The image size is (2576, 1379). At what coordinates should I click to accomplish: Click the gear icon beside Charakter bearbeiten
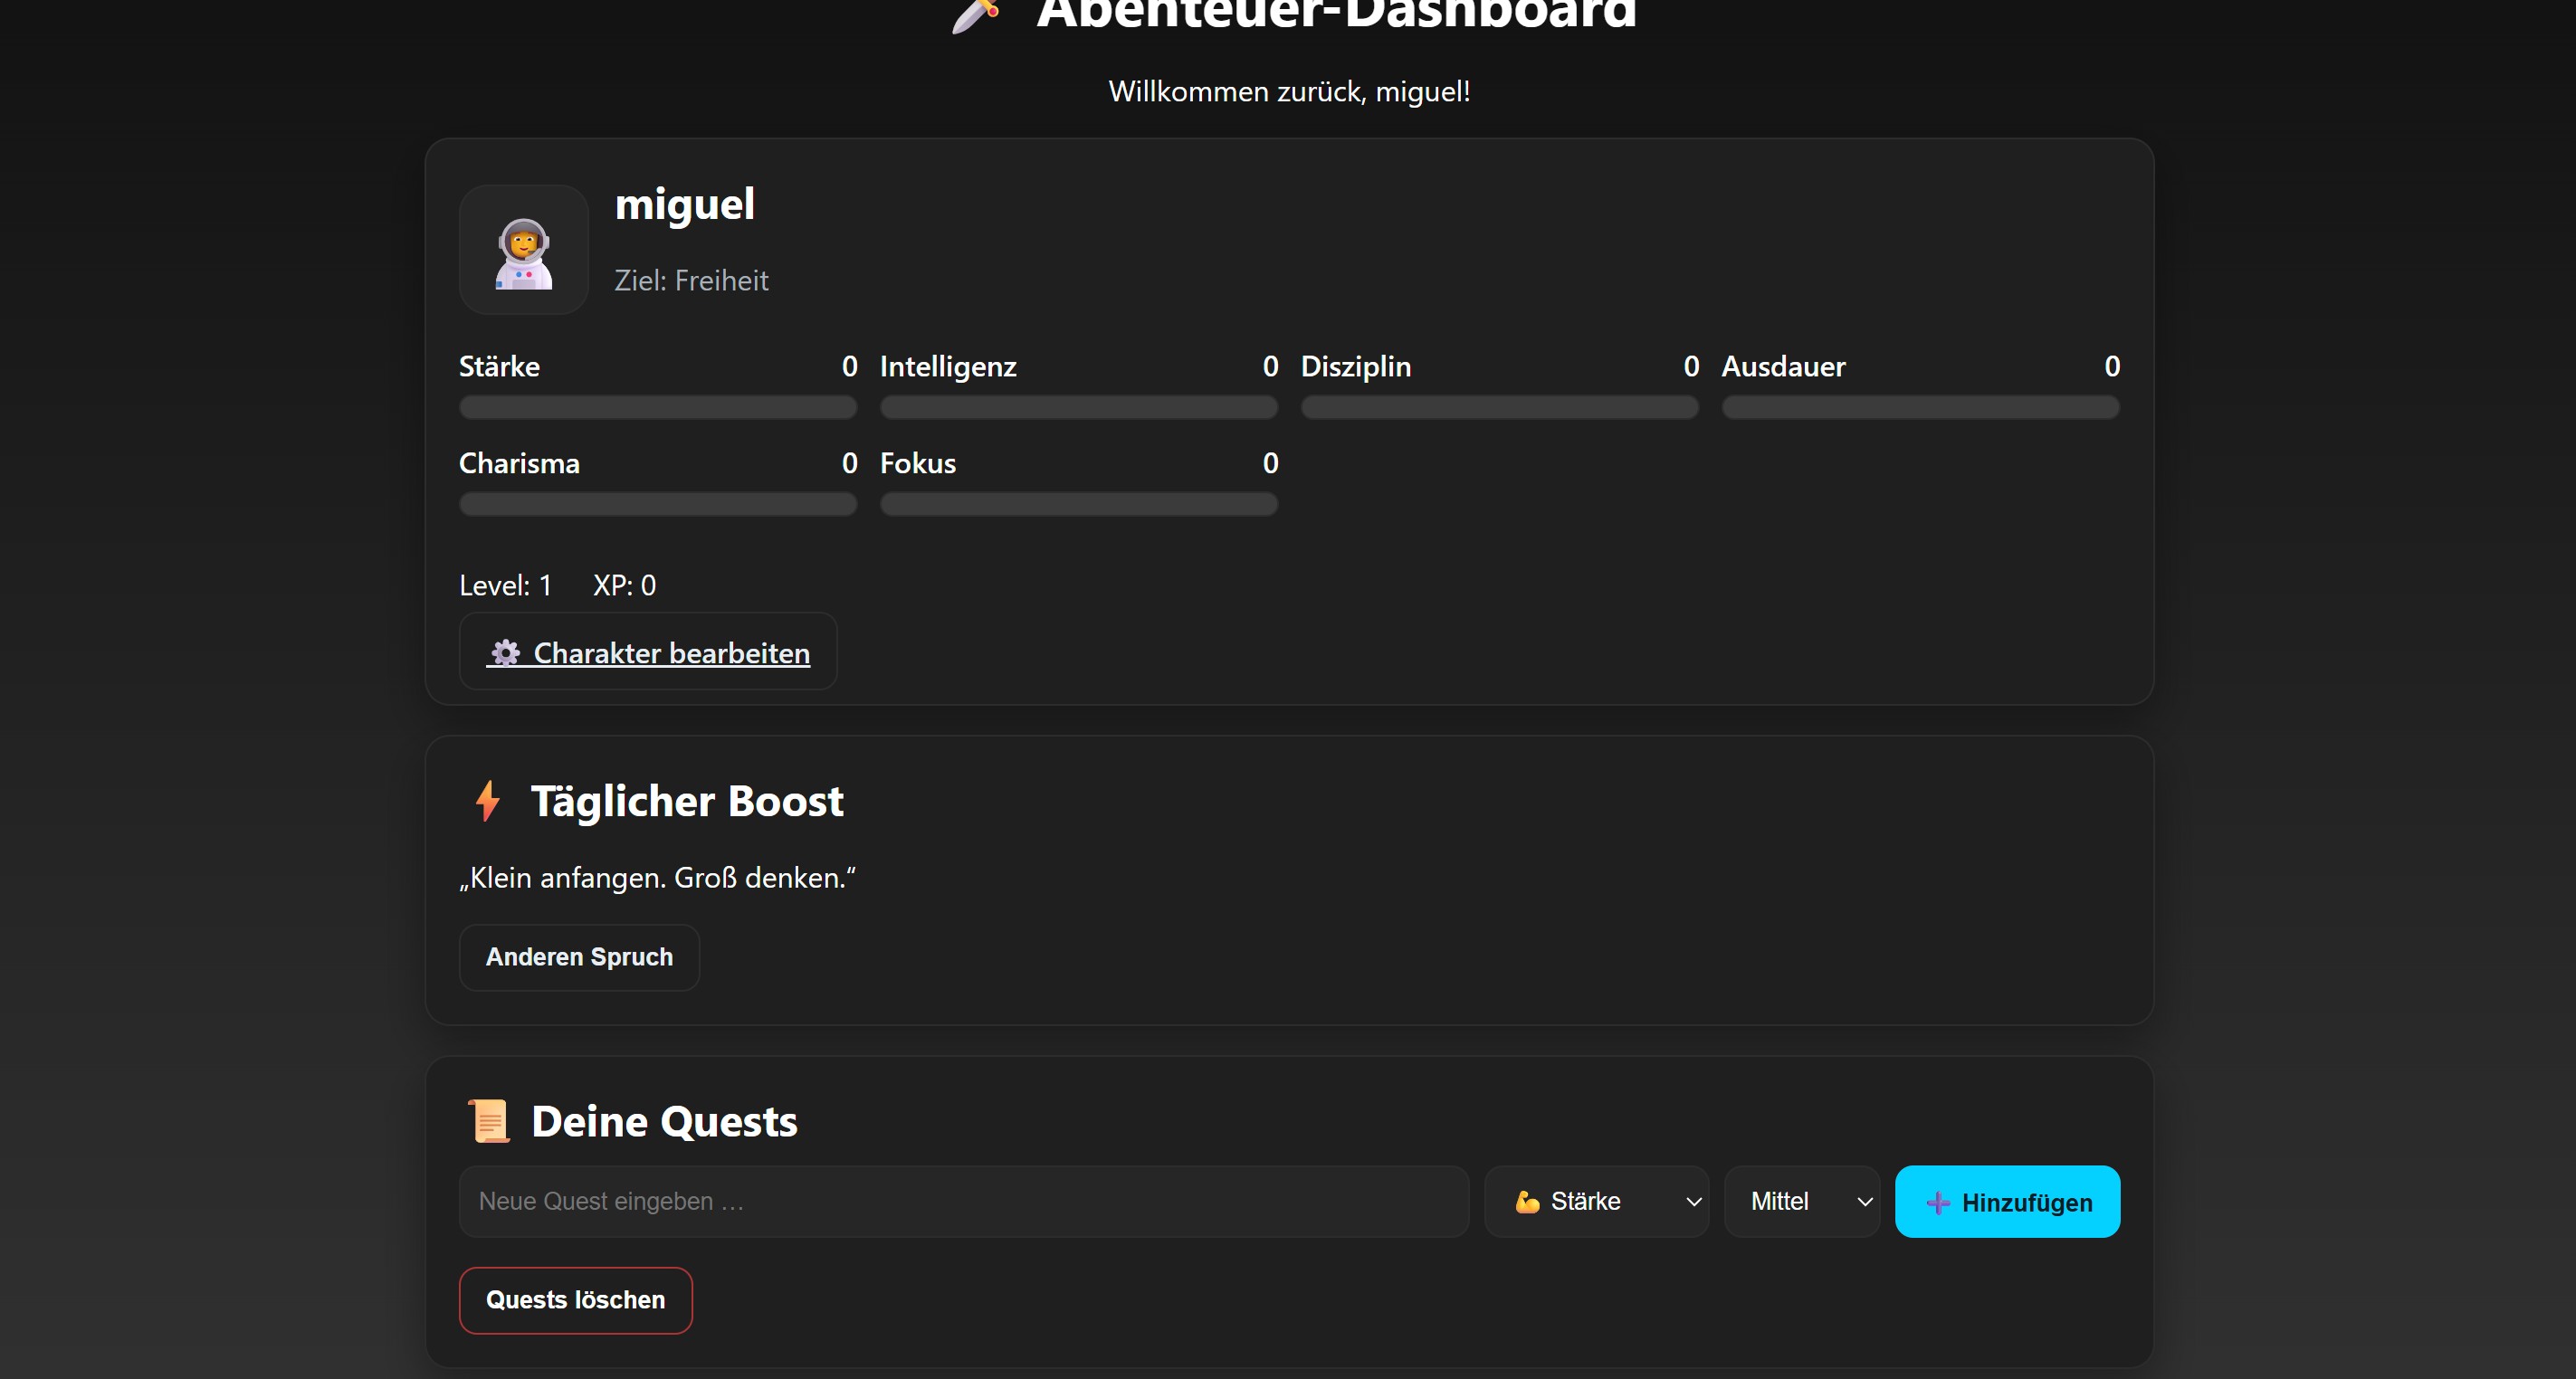tap(506, 653)
